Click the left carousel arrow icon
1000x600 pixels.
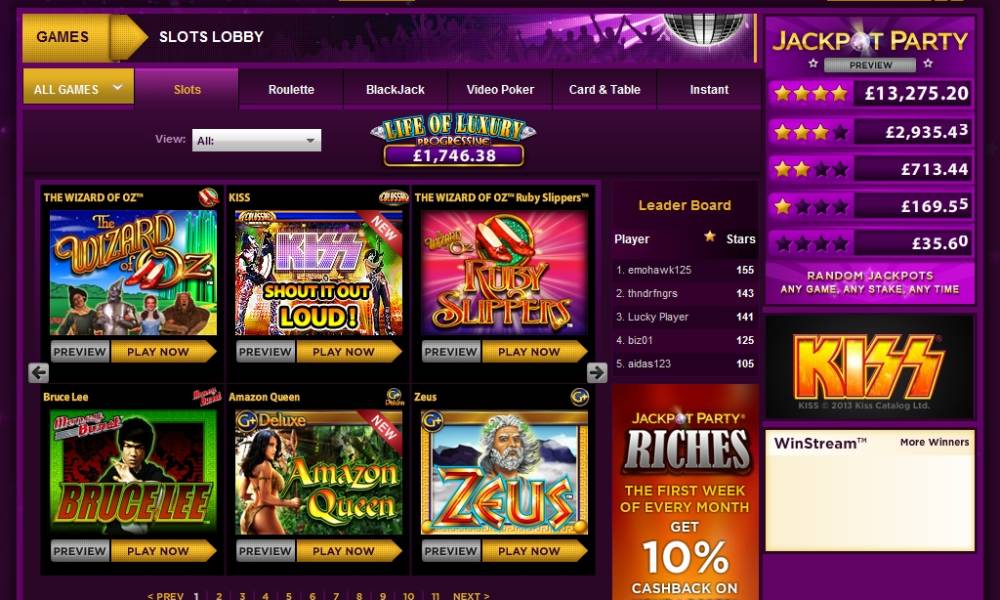tap(39, 372)
